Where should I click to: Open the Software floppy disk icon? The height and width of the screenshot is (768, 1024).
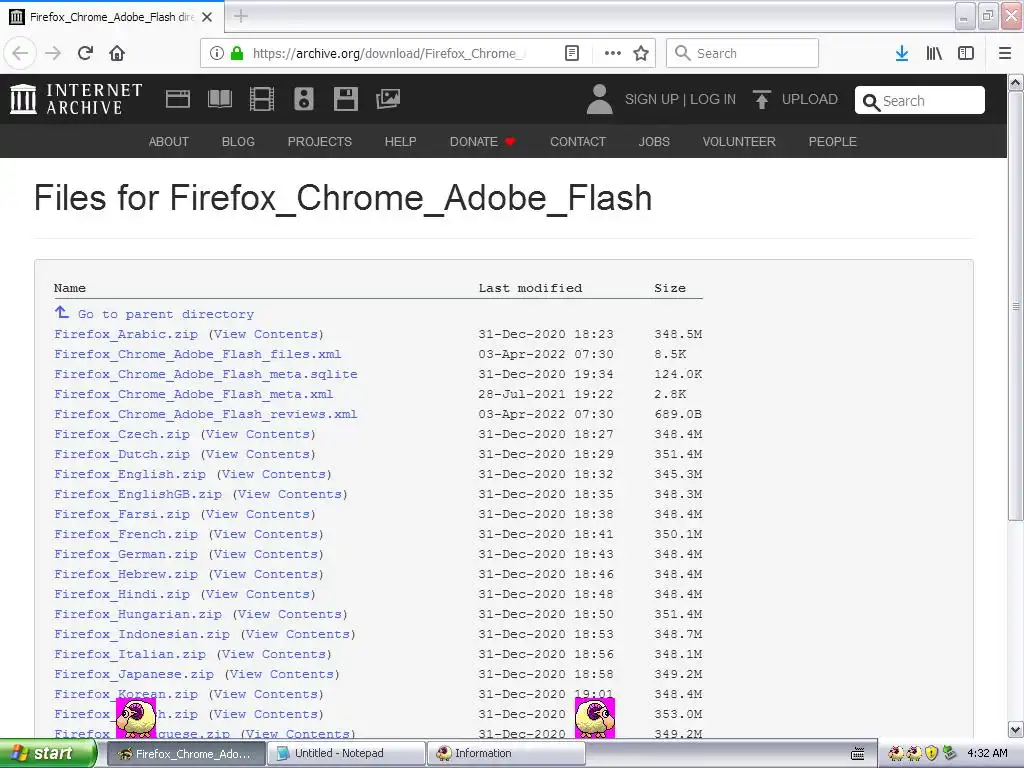(x=345, y=99)
